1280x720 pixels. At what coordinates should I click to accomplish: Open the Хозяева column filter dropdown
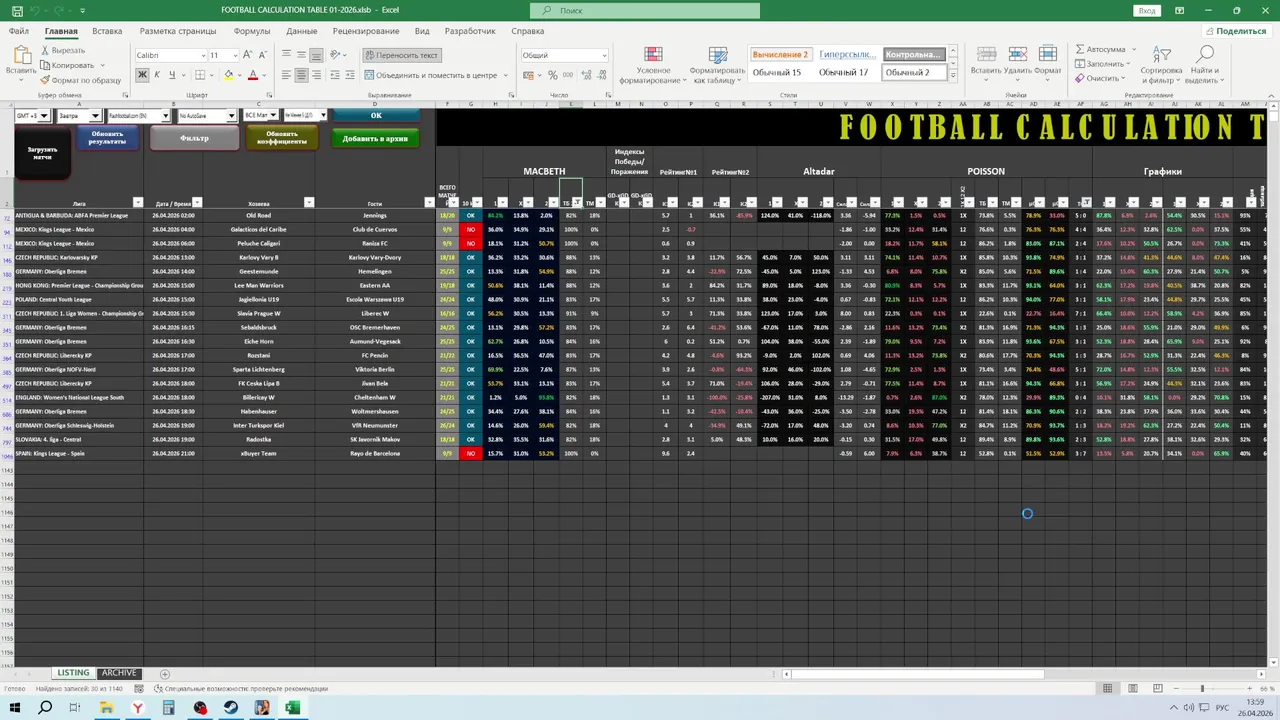click(x=309, y=203)
